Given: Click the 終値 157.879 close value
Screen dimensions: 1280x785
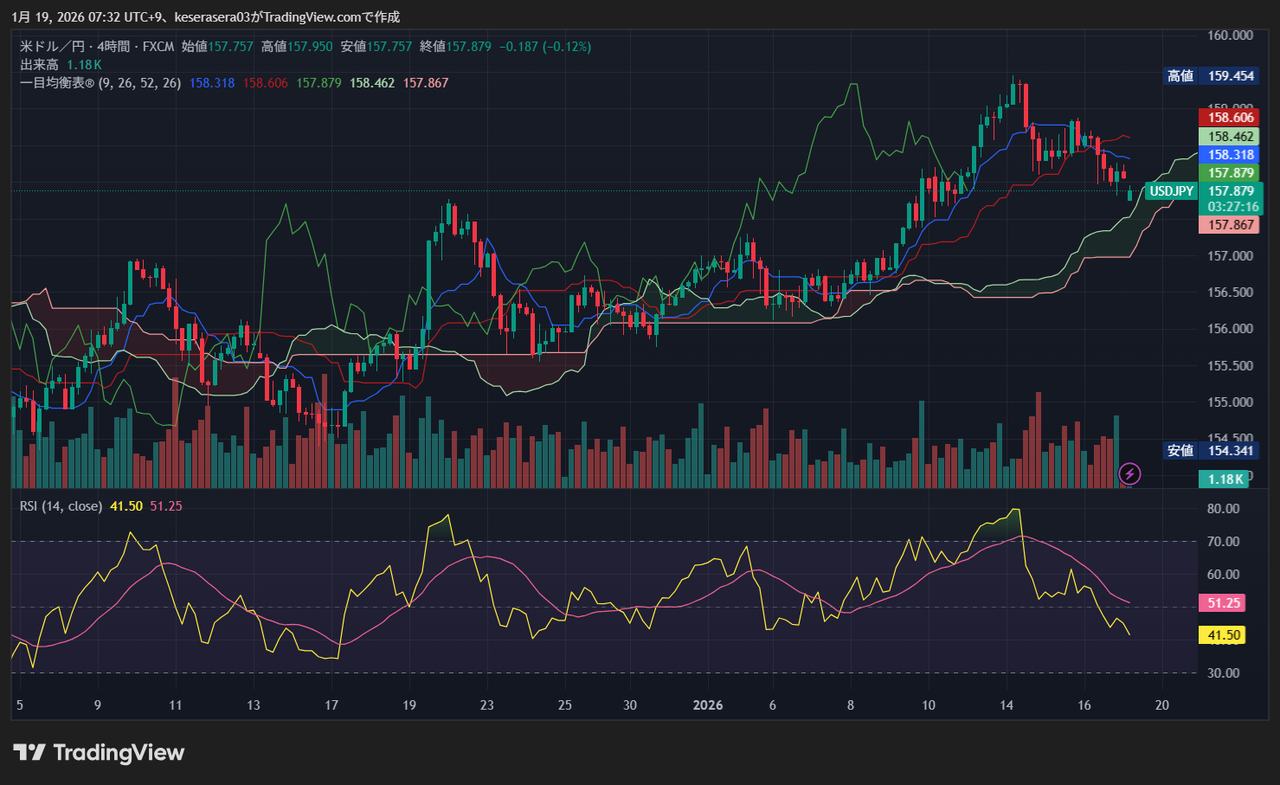Looking at the screenshot, I should click(x=456, y=47).
